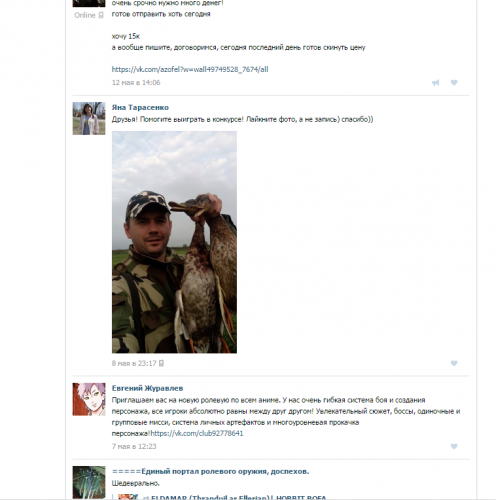The height and width of the screenshot is (500, 496).
Task: Like Евгений Журавлев's role-play invitation post
Action: click(454, 446)
